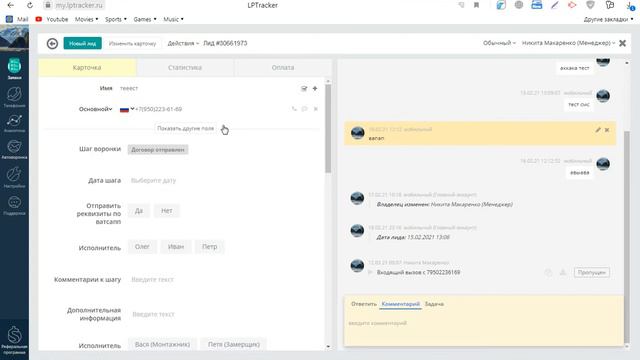Go back in browser history
Screen dimensions: 640x360
pos(11,5)
